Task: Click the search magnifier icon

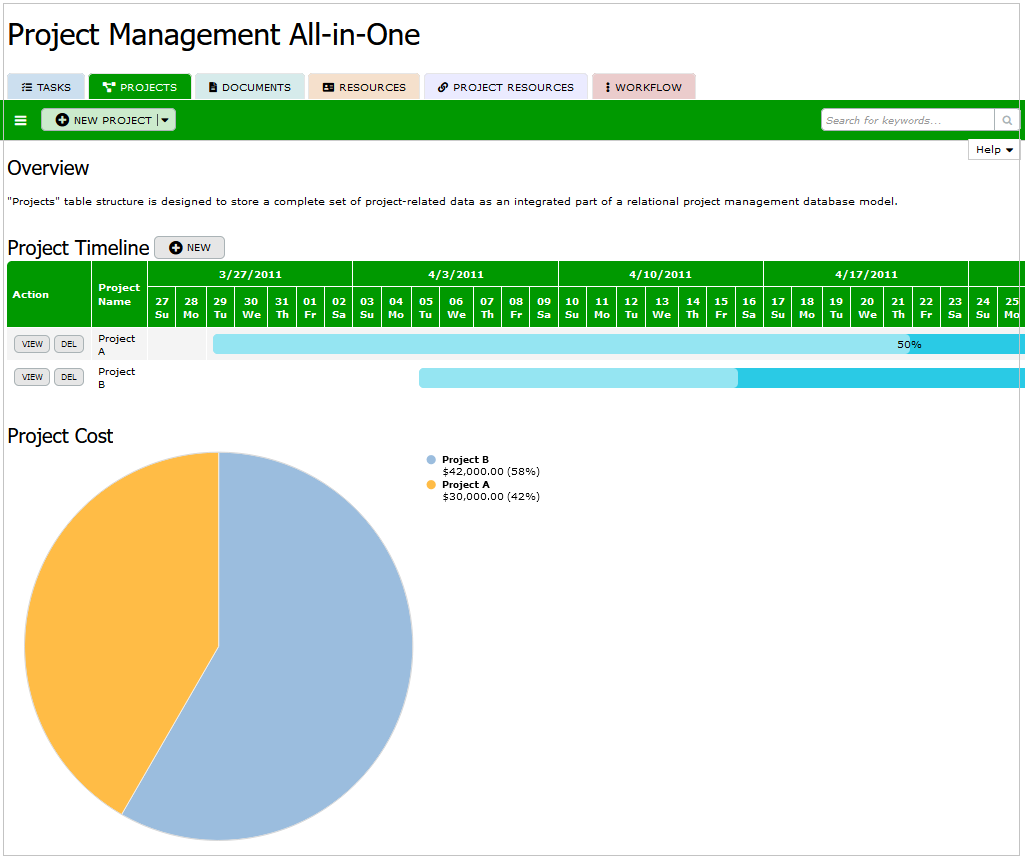Action: pos(1007,120)
